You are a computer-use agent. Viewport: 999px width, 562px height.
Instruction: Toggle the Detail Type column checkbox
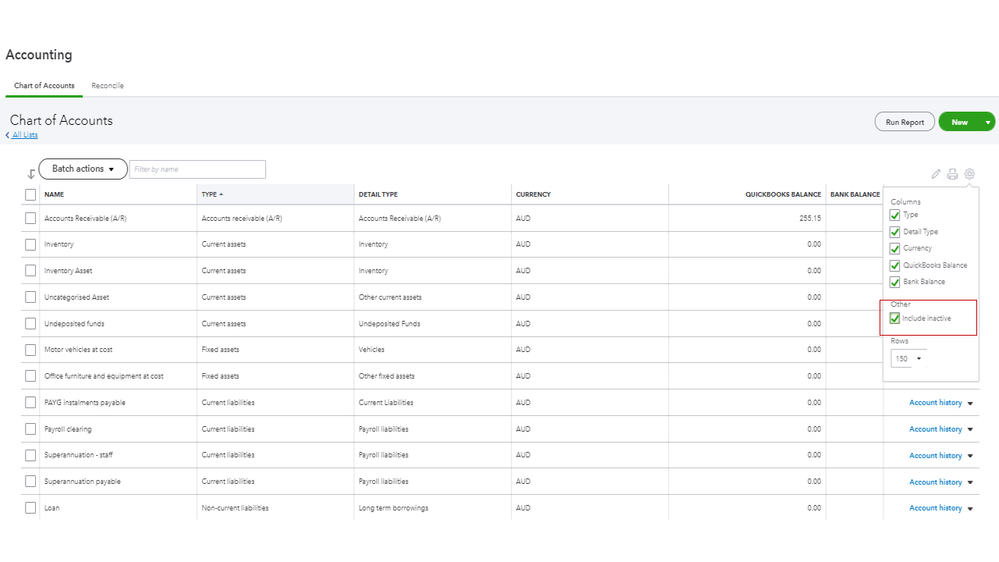[x=895, y=232]
